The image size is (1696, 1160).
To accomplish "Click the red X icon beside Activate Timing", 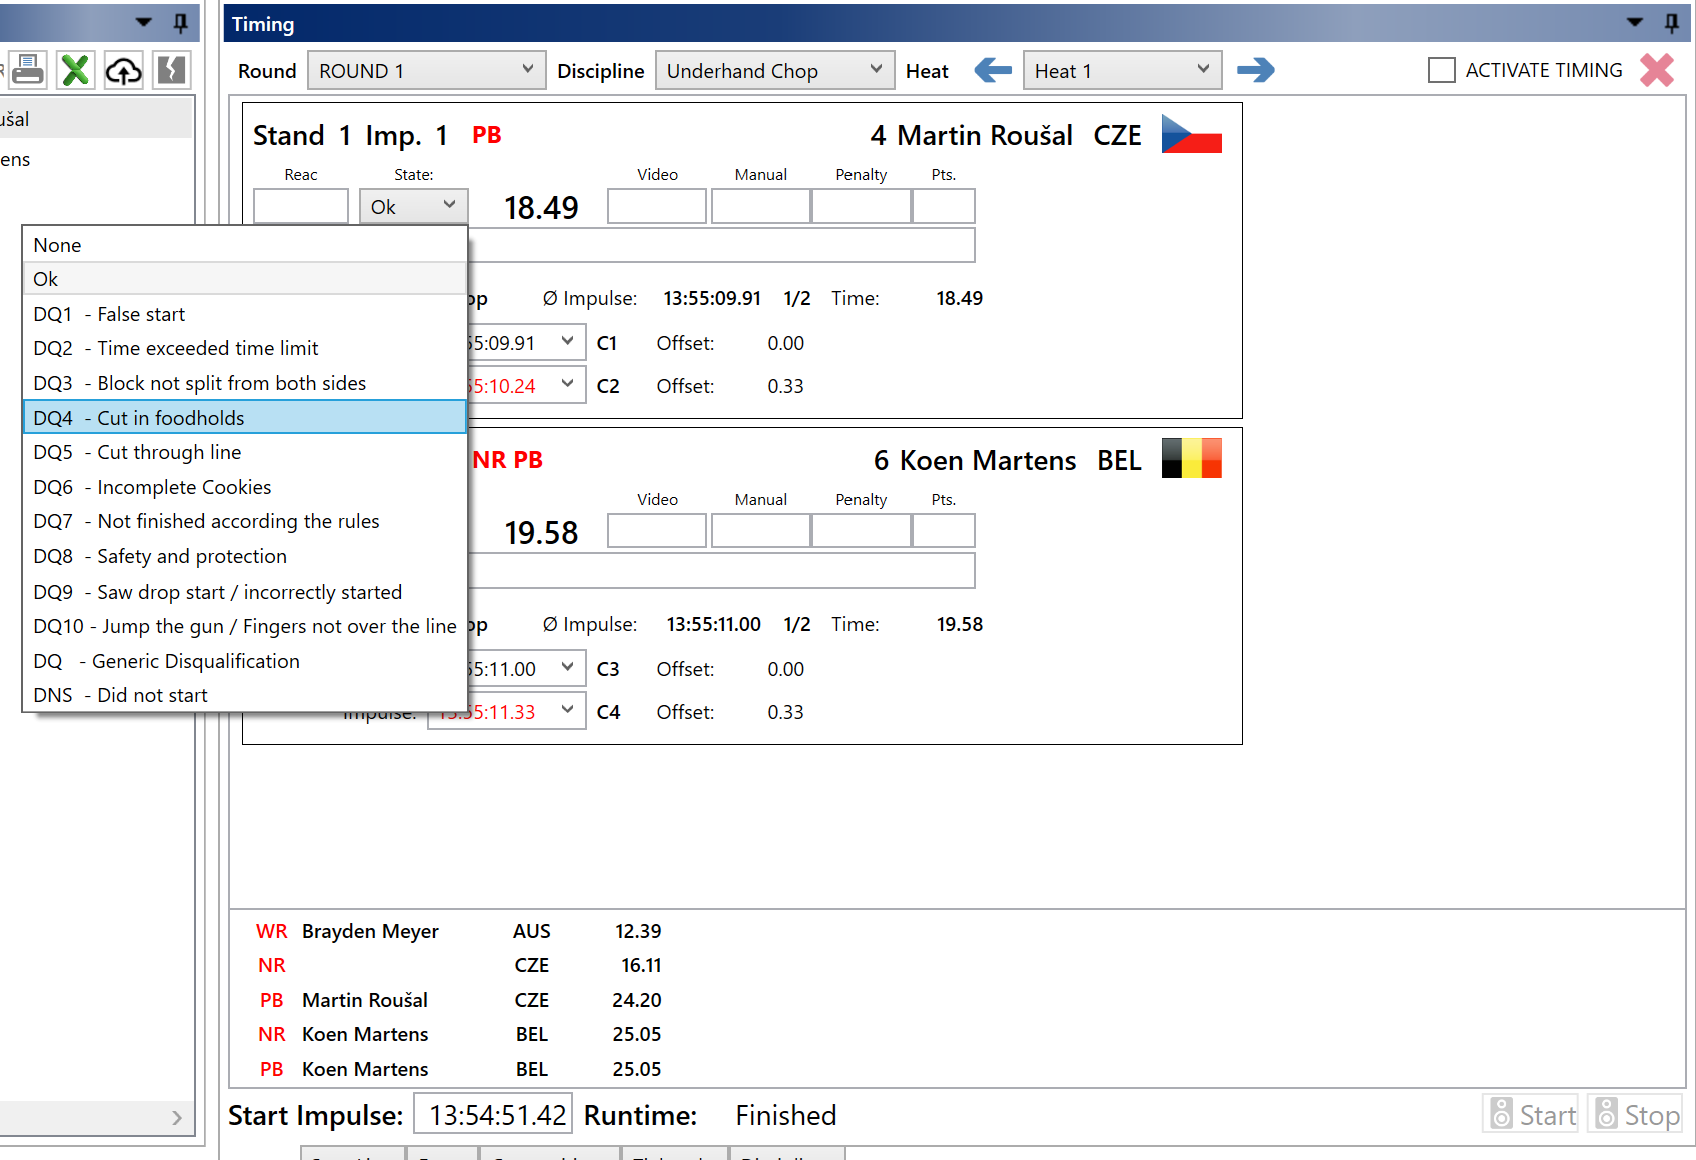I will click(x=1656, y=70).
